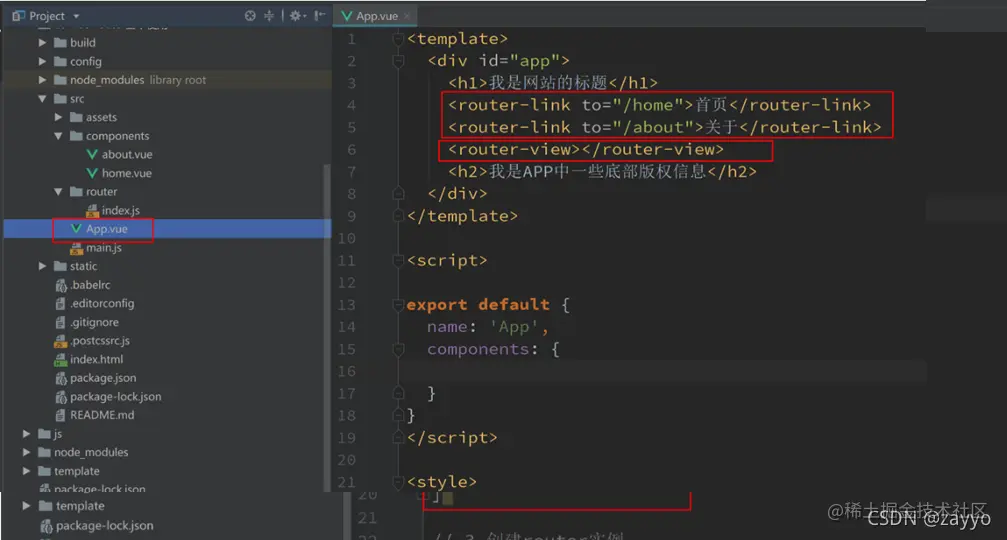
Task: Click the name: 'App' line
Action: click(488, 327)
